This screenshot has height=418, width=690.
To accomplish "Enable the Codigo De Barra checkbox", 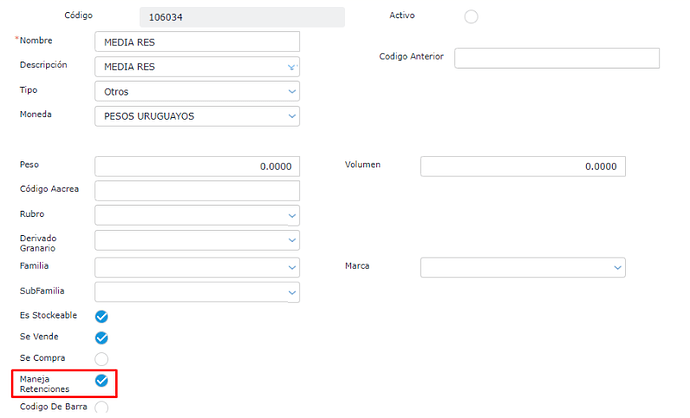I will point(101,408).
